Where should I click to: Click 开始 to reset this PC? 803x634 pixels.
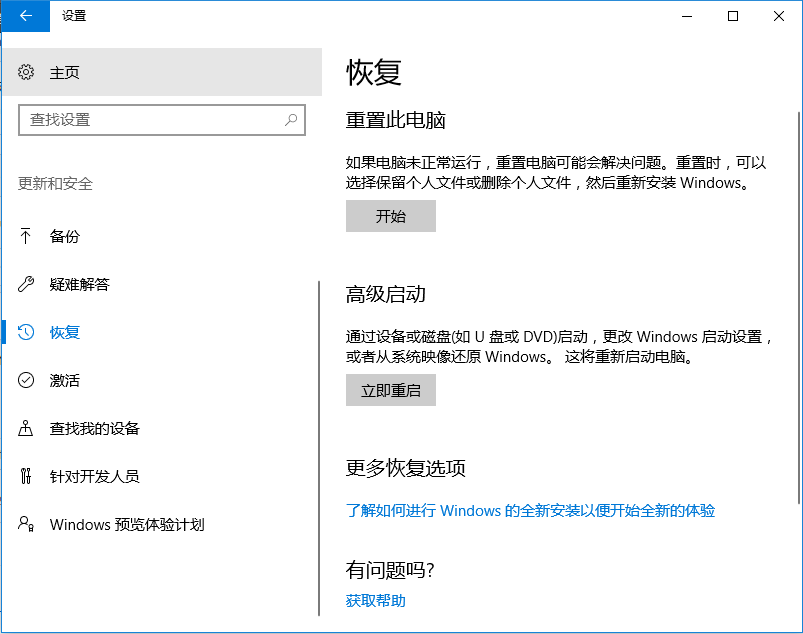pos(390,216)
